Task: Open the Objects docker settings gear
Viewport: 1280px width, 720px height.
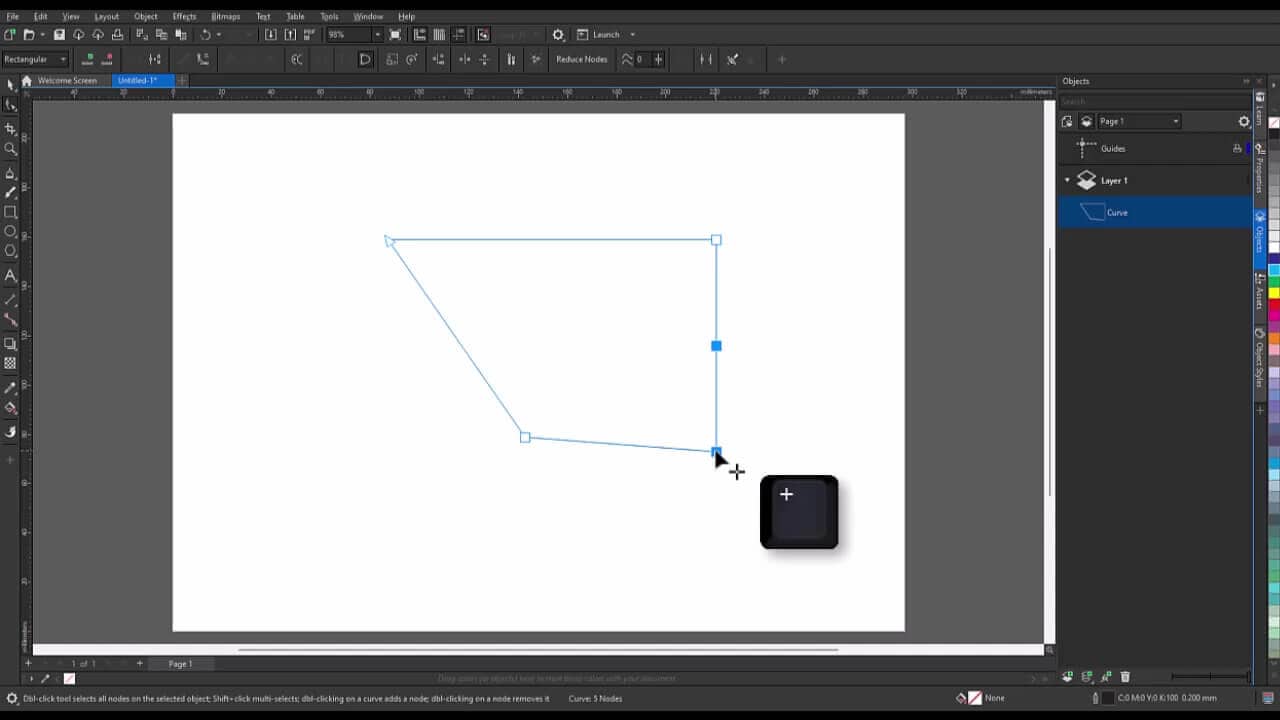Action: [x=1244, y=121]
